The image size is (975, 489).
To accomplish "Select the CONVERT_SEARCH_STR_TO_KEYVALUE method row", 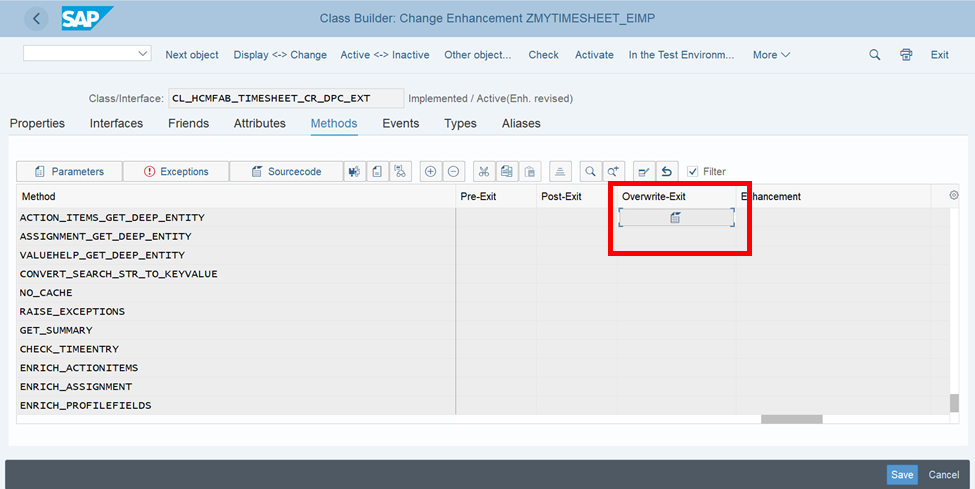I will tap(236, 274).
